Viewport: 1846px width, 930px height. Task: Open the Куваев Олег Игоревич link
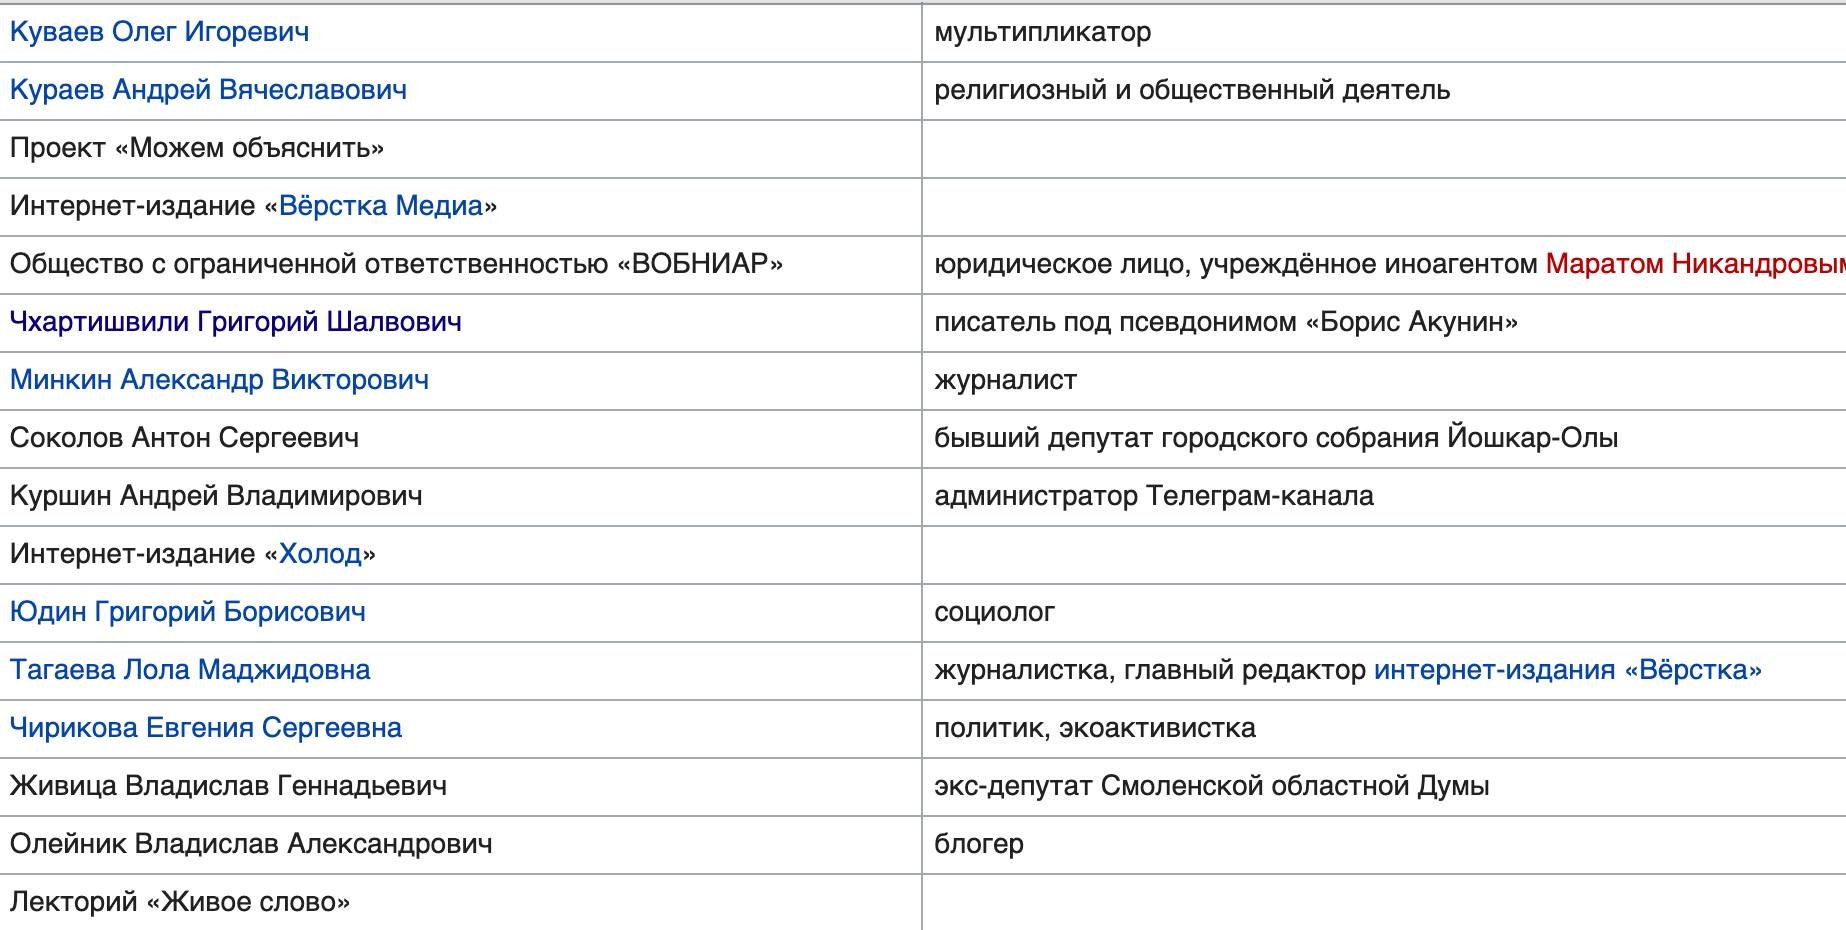pyautogui.click(x=159, y=32)
